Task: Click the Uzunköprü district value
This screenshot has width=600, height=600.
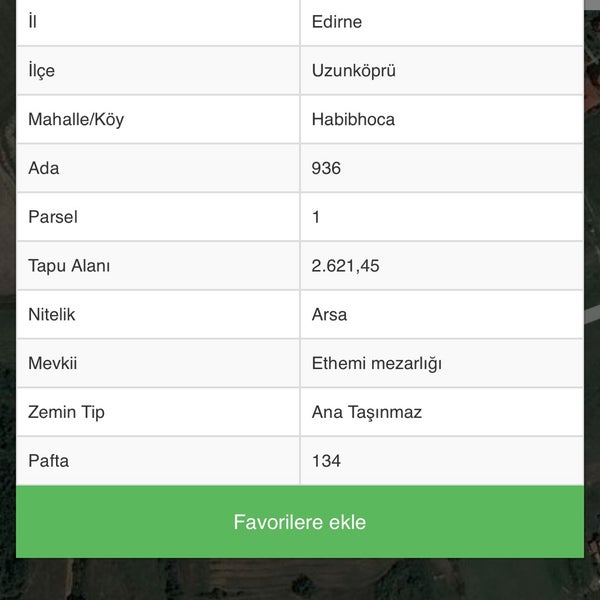Action: (354, 71)
